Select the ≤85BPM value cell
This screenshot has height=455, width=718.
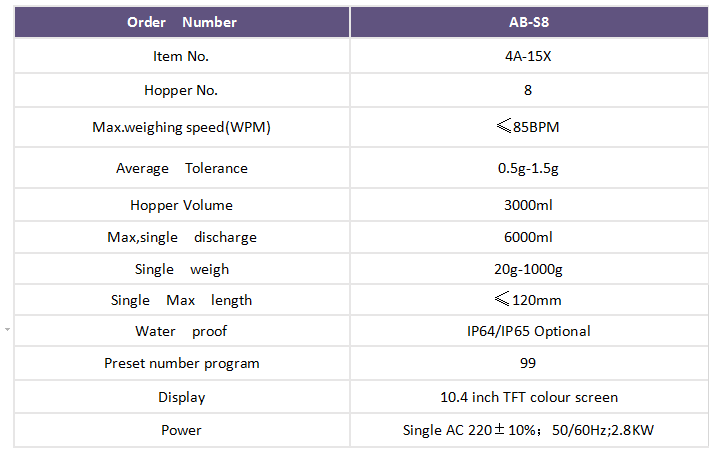click(529, 127)
